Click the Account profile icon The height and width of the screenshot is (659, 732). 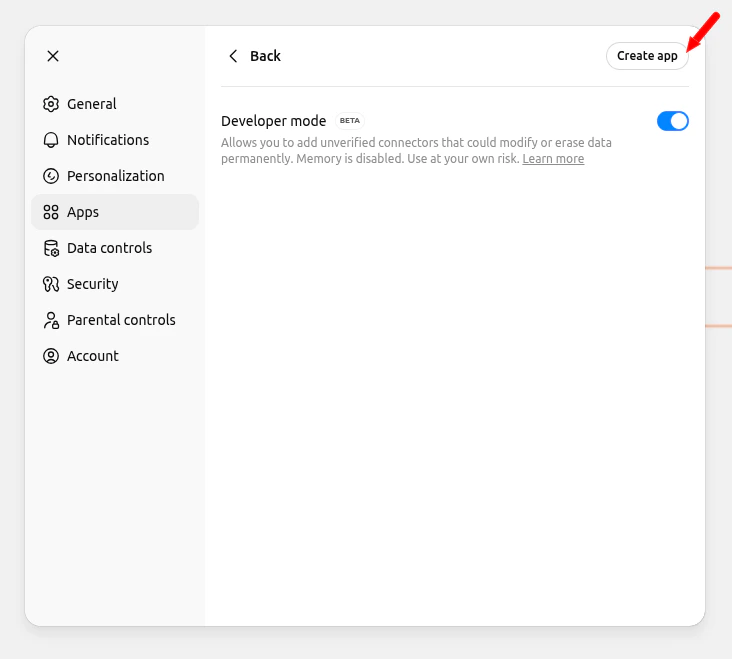51,356
